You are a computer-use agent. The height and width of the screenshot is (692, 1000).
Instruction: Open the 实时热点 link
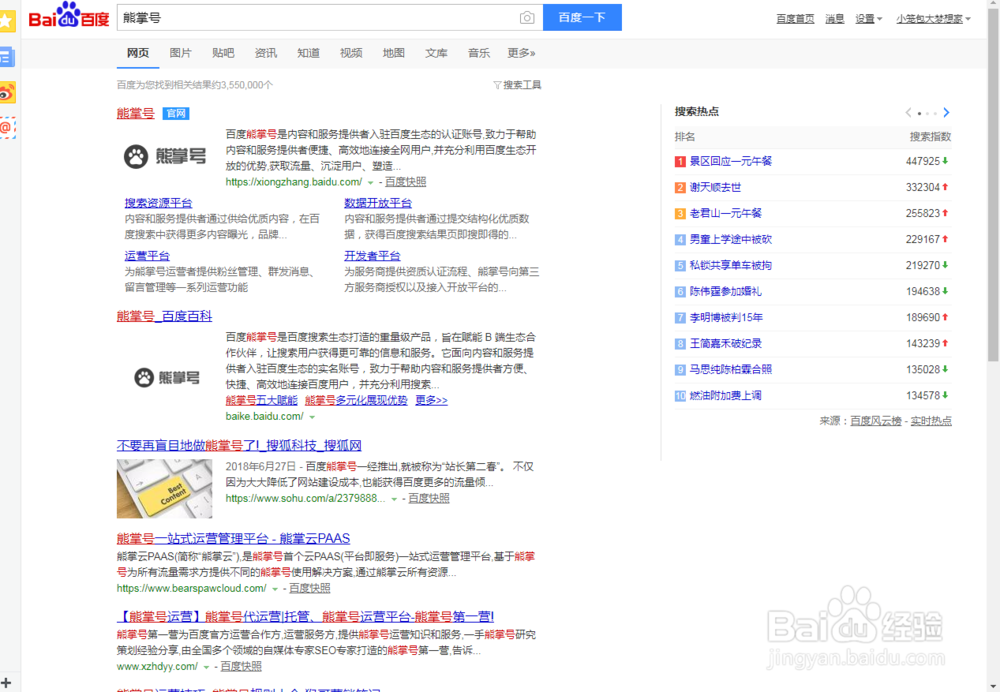(931, 421)
